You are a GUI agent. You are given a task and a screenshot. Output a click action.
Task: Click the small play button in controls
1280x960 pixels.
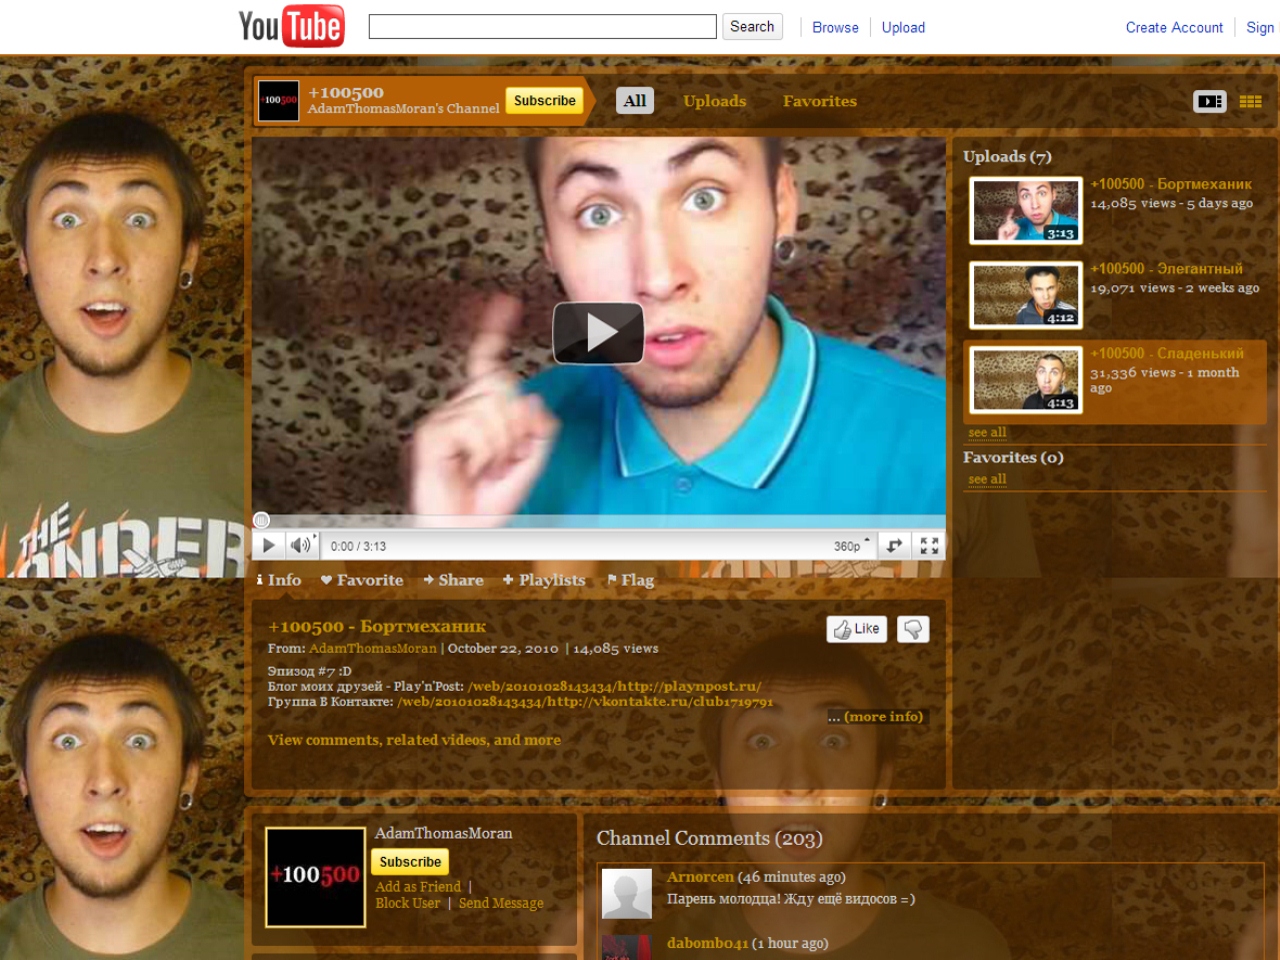(x=269, y=545)
